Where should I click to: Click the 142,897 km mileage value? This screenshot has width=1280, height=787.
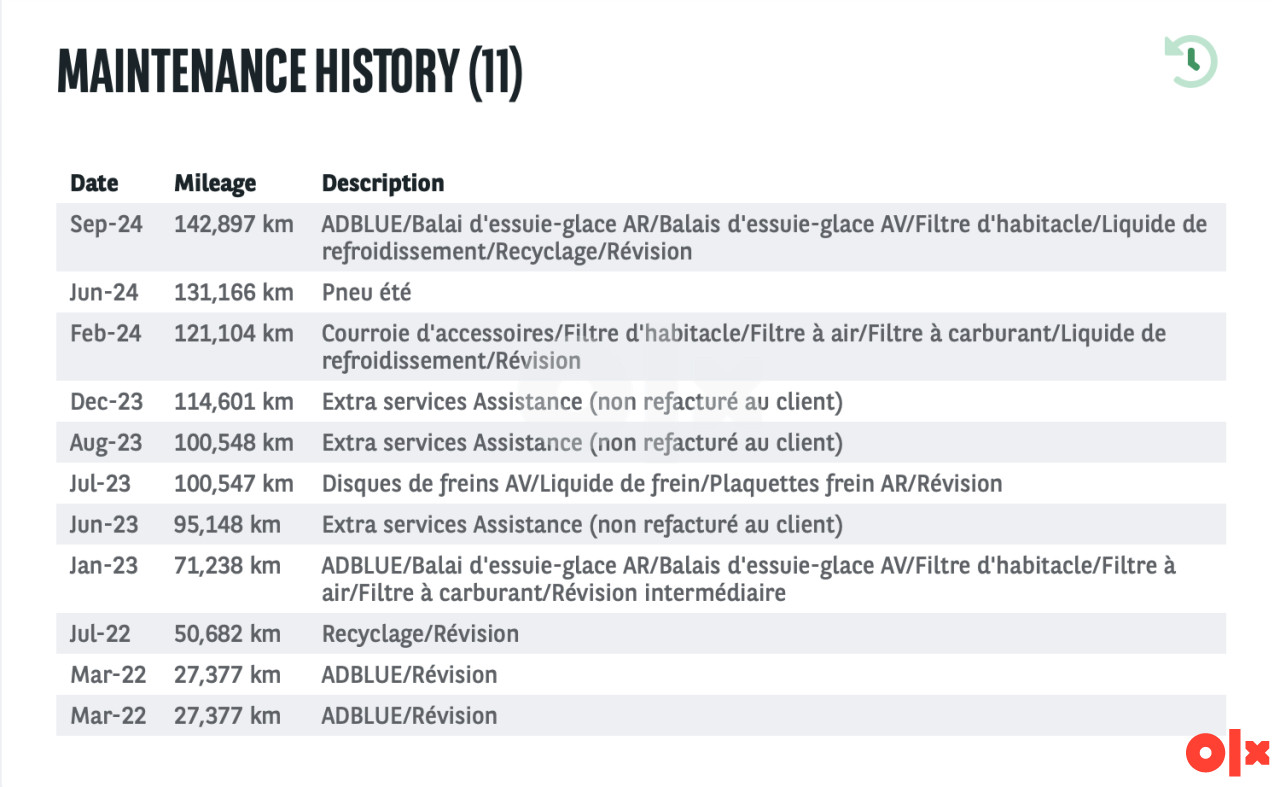234,224
